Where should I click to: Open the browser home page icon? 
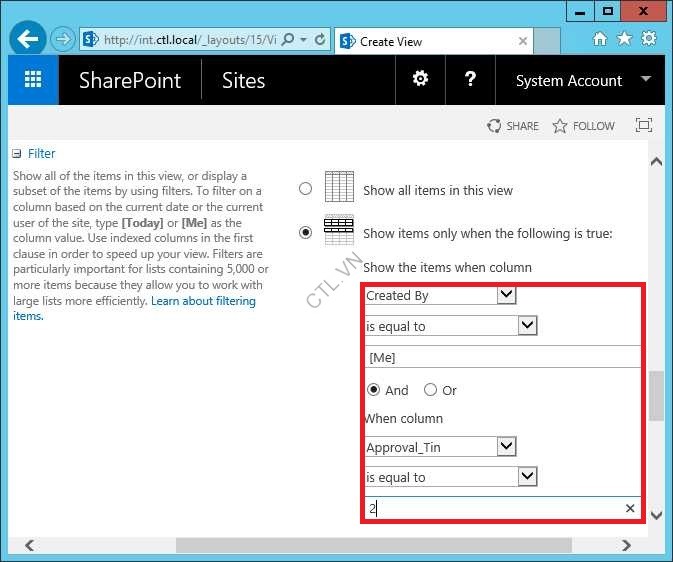click(x=600, y=39)
